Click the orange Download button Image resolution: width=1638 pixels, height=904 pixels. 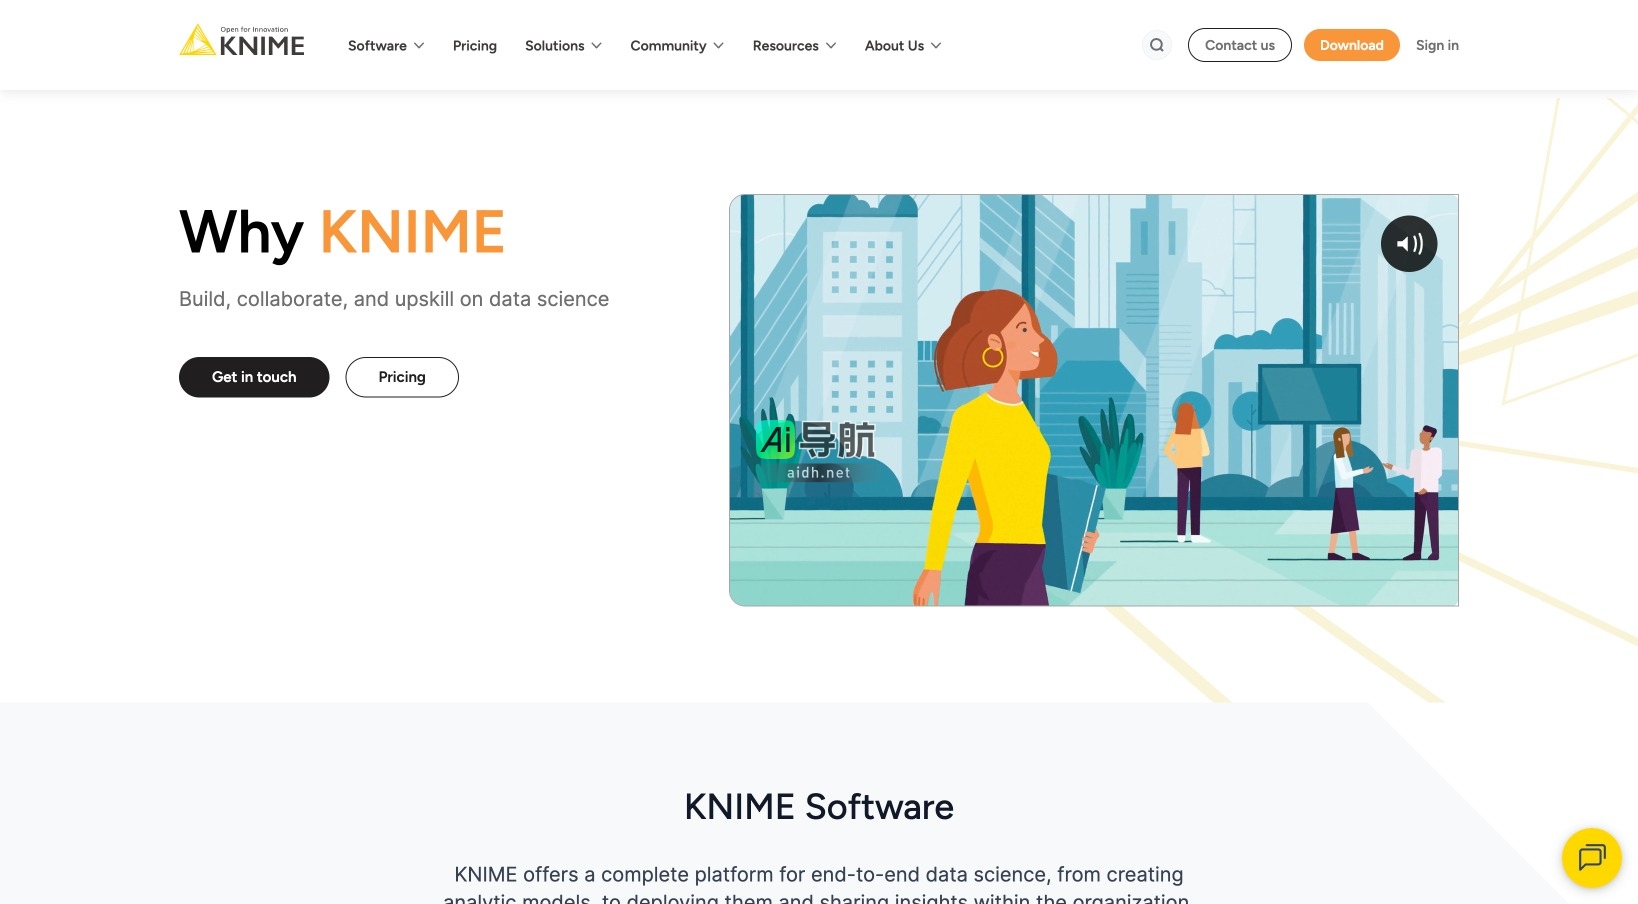point(1351,45)
